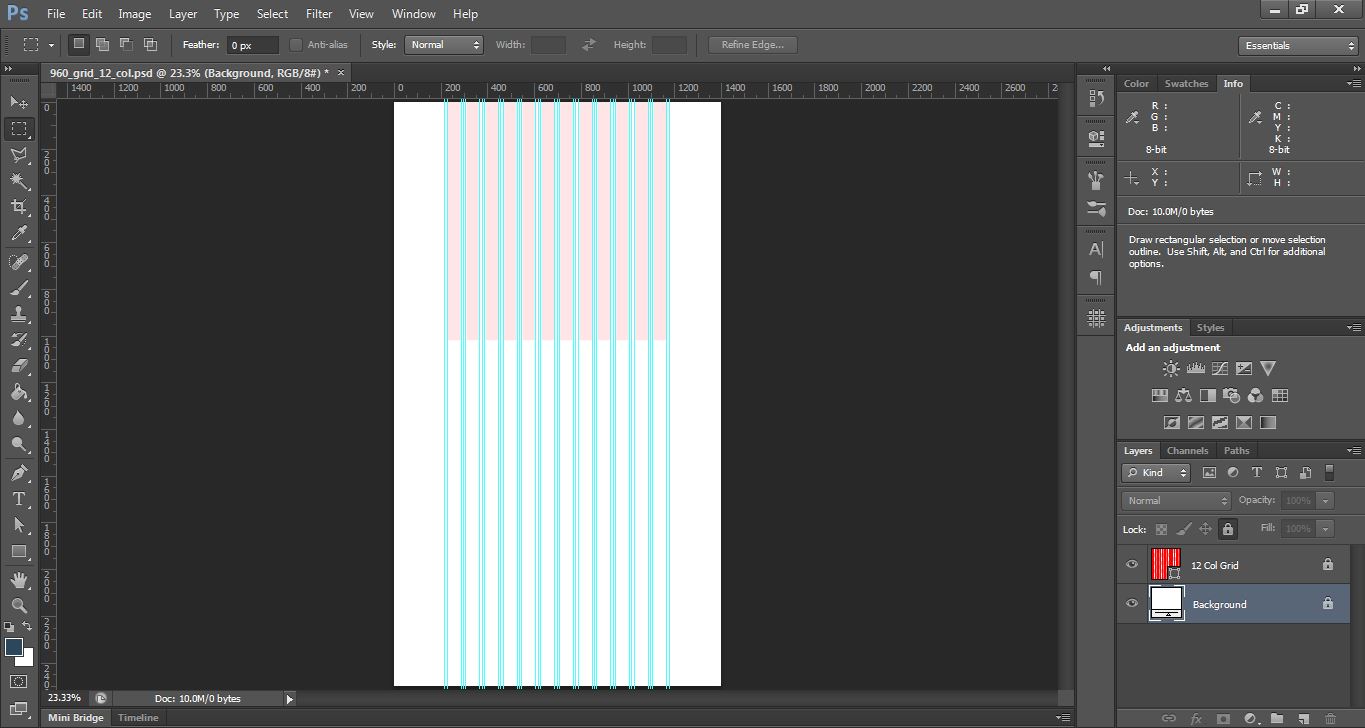Click the Refine Edge button
The height and width of the screenshot is (728, 1365).
pyautogui.click(x=752, y=44)
